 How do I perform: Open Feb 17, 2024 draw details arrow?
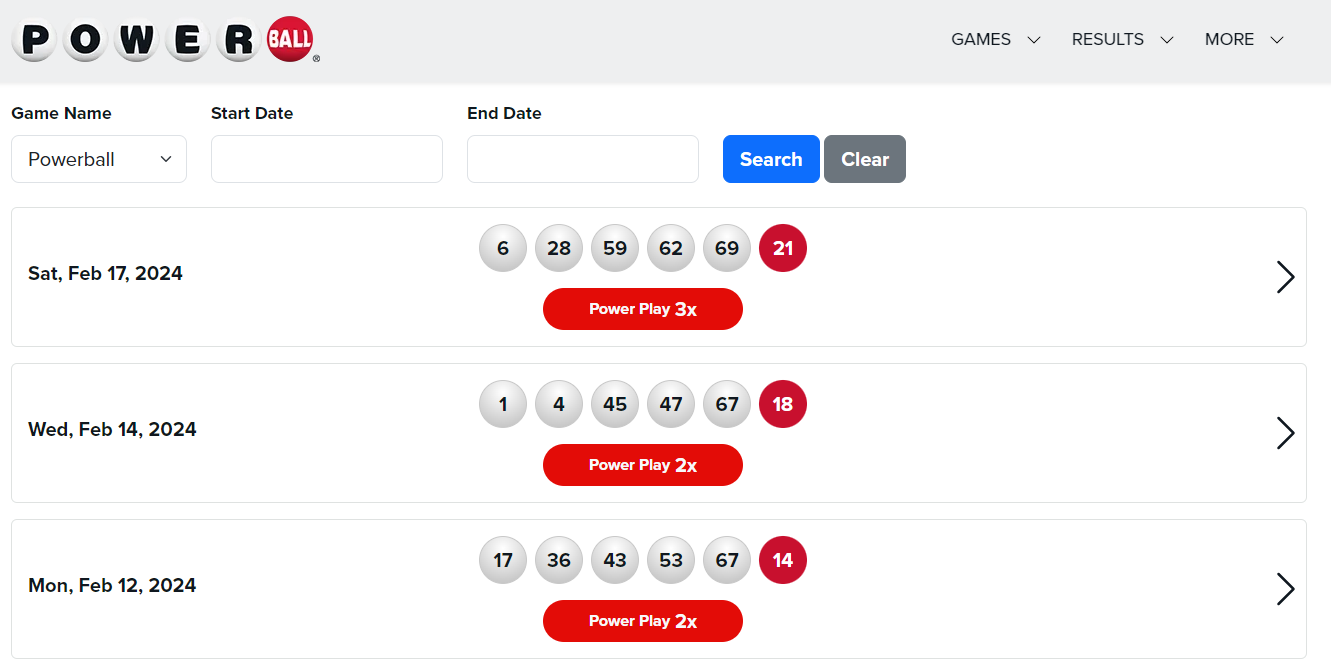pyautogui.click(x=1286, y=277)
